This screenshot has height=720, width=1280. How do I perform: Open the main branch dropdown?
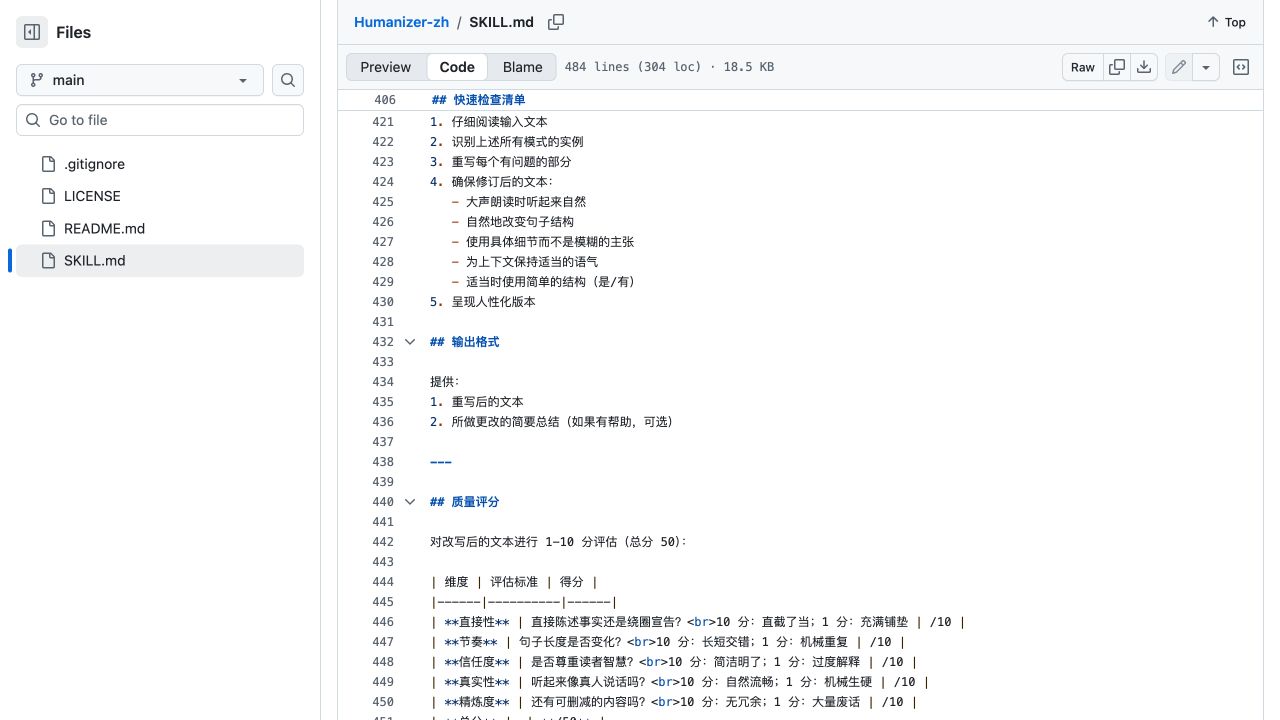pos(140,80)
